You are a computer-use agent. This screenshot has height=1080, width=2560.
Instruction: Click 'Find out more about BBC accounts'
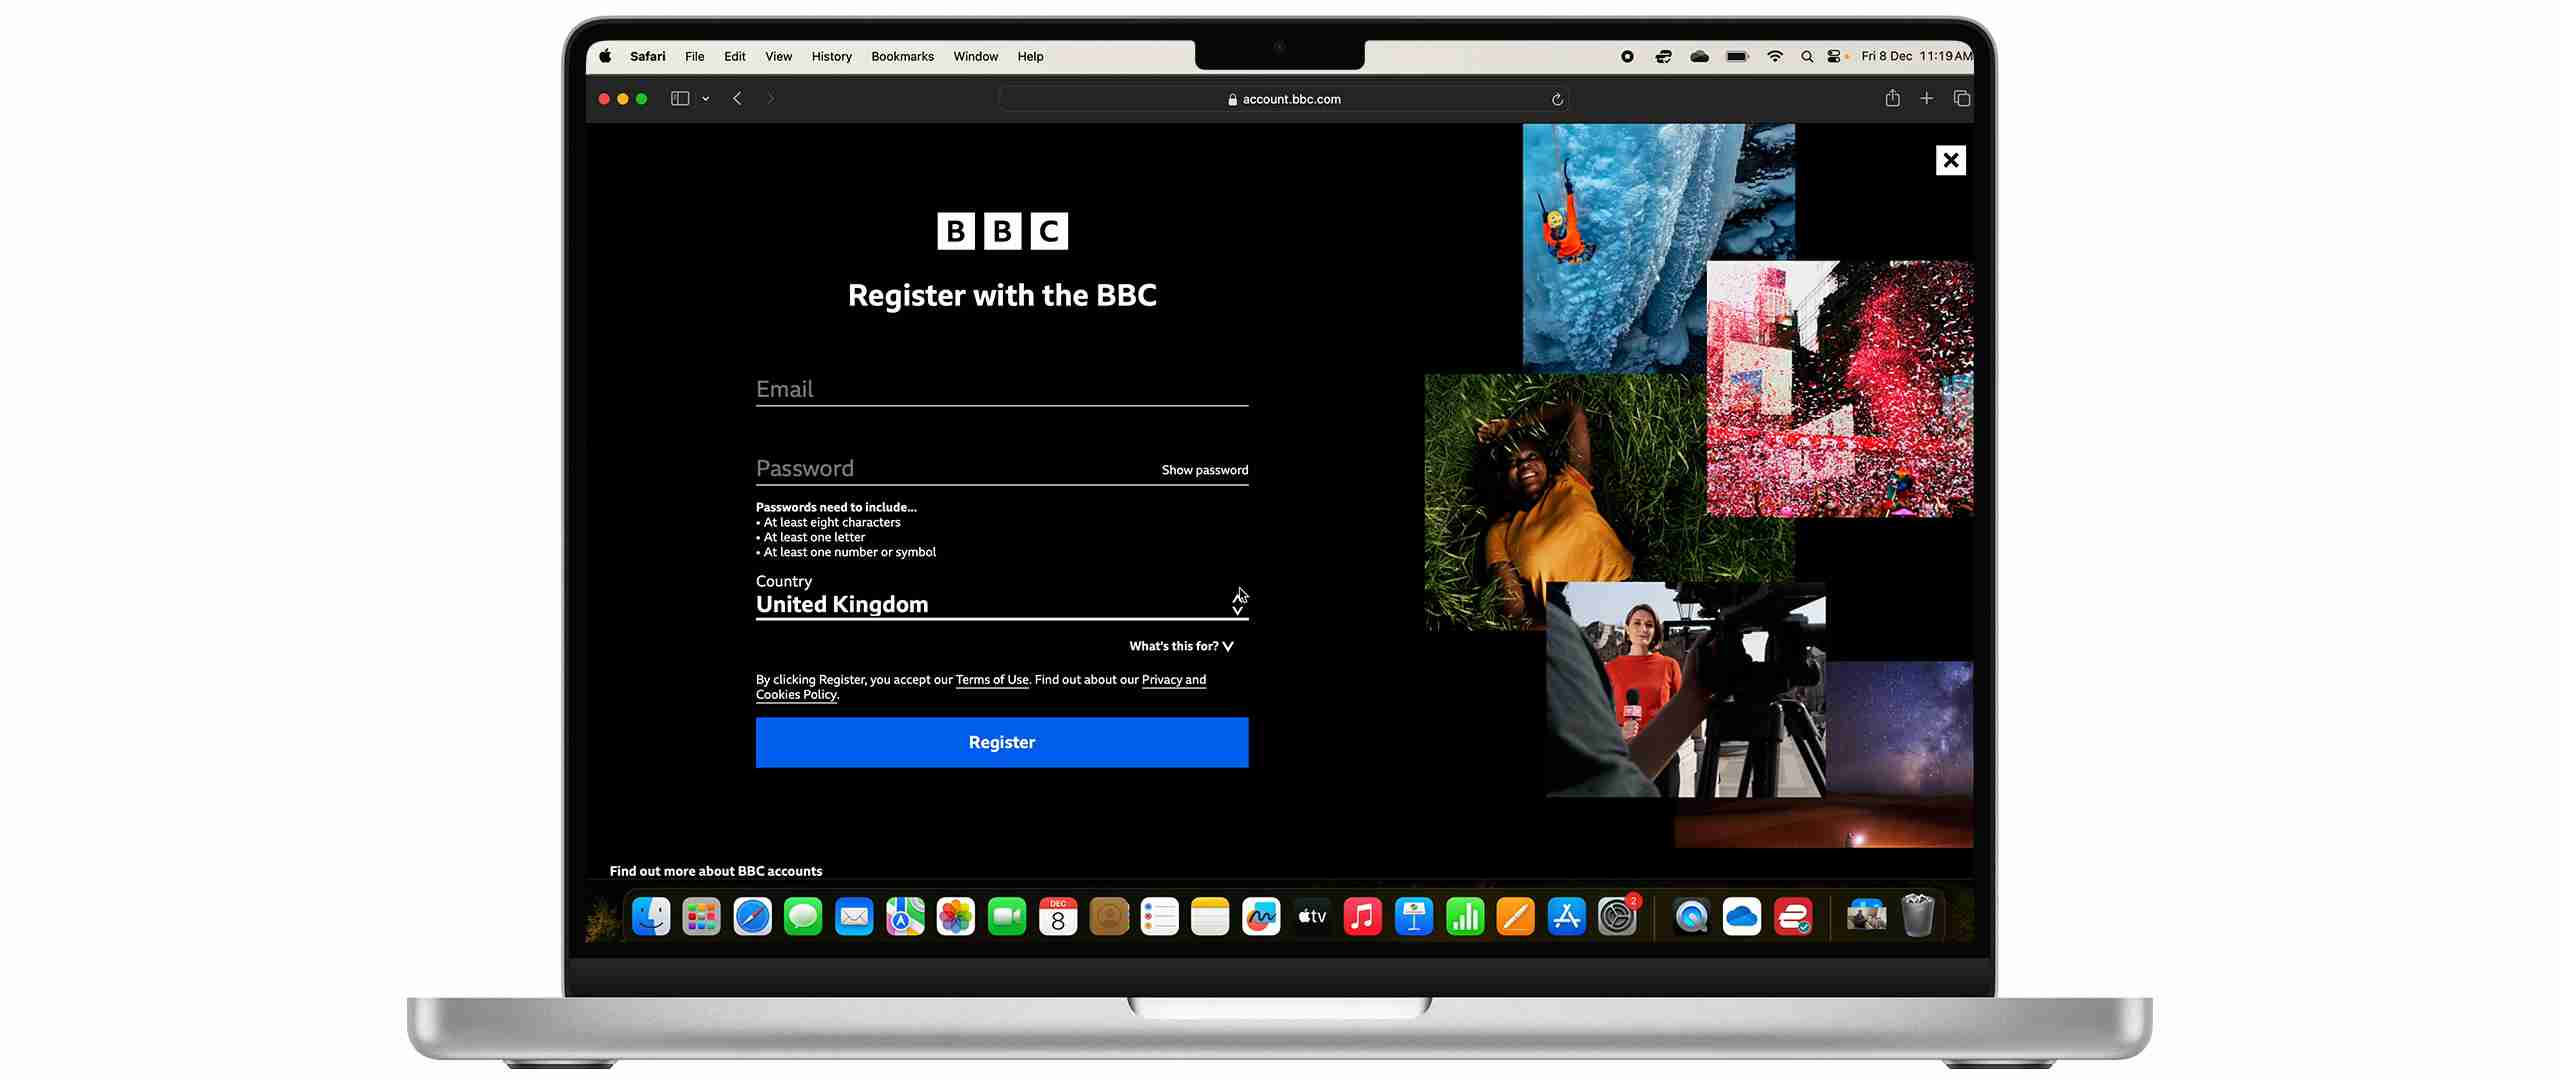pos(716,871)
